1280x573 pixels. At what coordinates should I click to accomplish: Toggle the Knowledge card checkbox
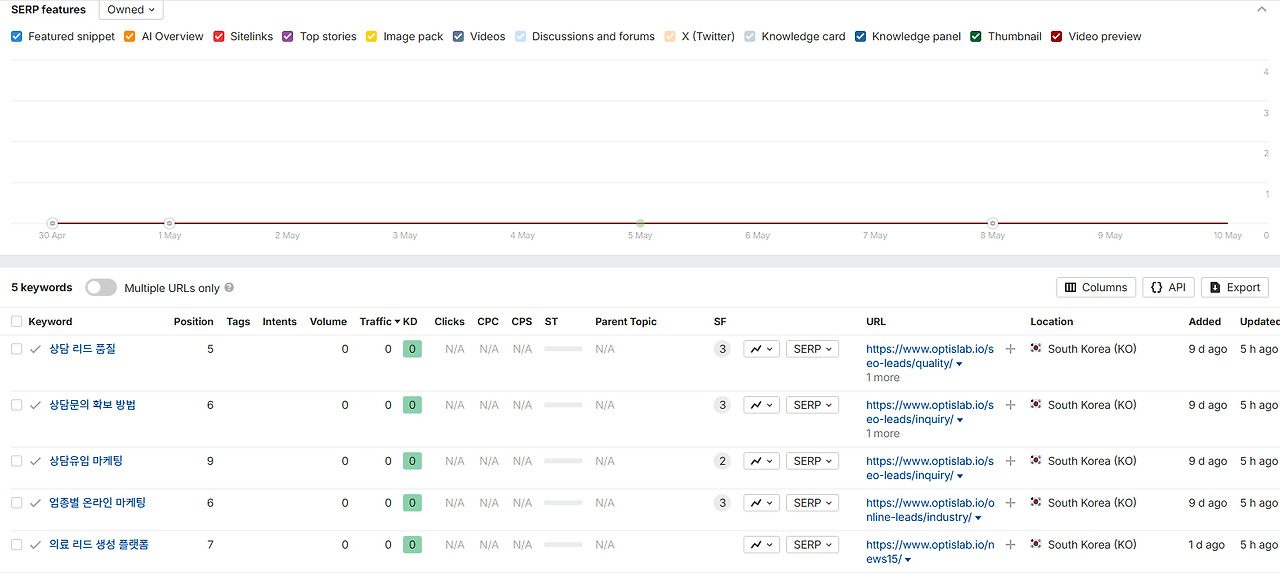click(x=750, y=36)
